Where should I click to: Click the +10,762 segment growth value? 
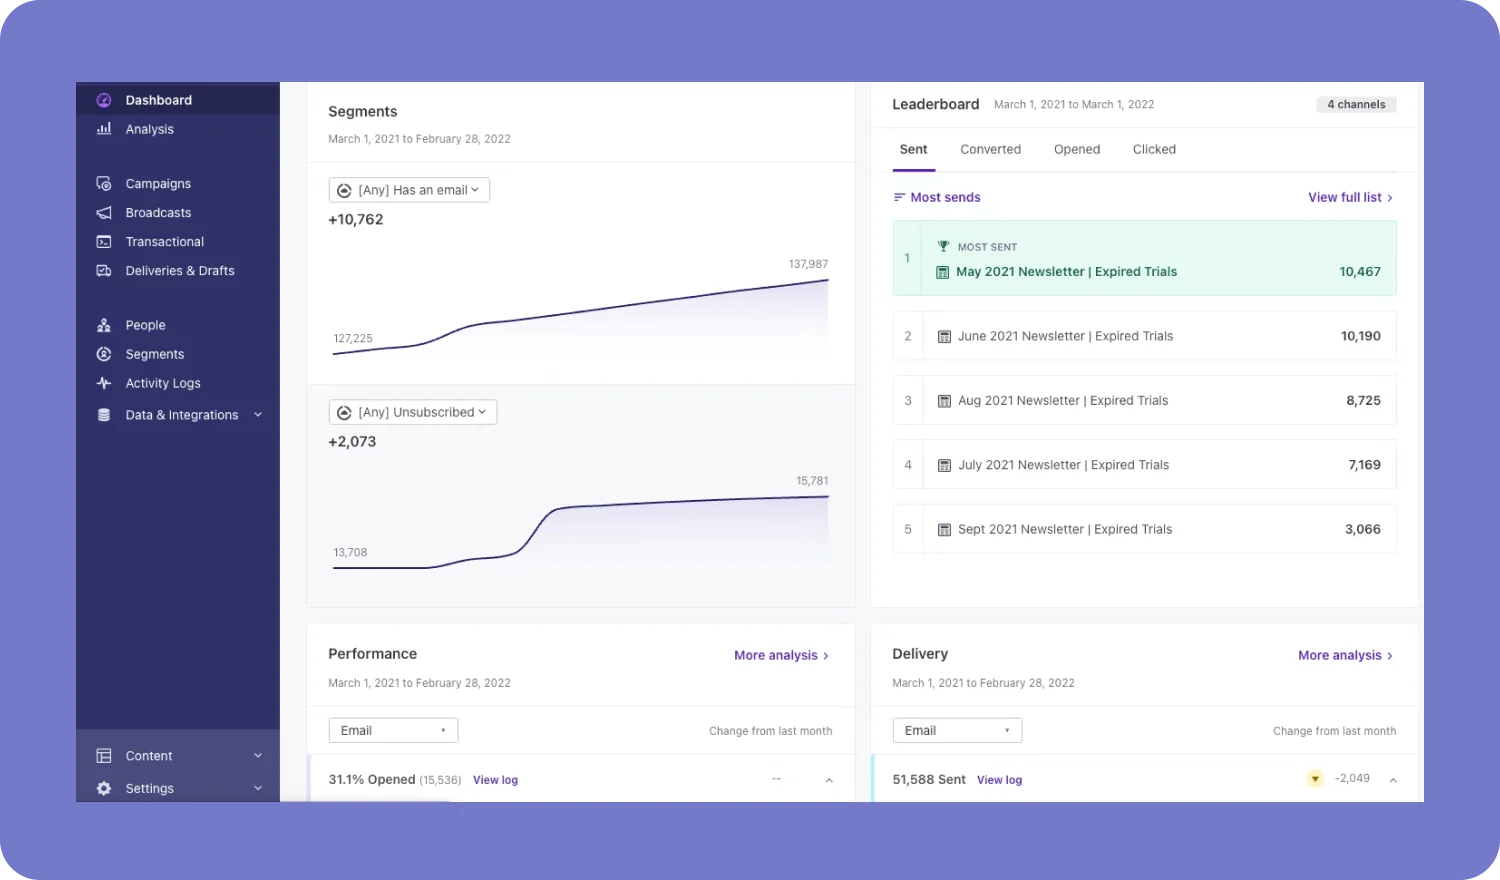(x=356, y=219)
